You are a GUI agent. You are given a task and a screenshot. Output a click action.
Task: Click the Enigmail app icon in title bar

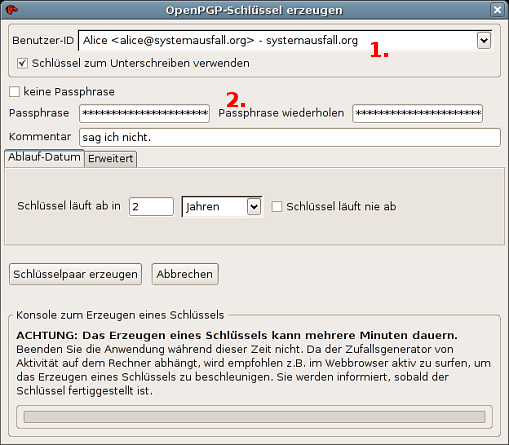12,10
